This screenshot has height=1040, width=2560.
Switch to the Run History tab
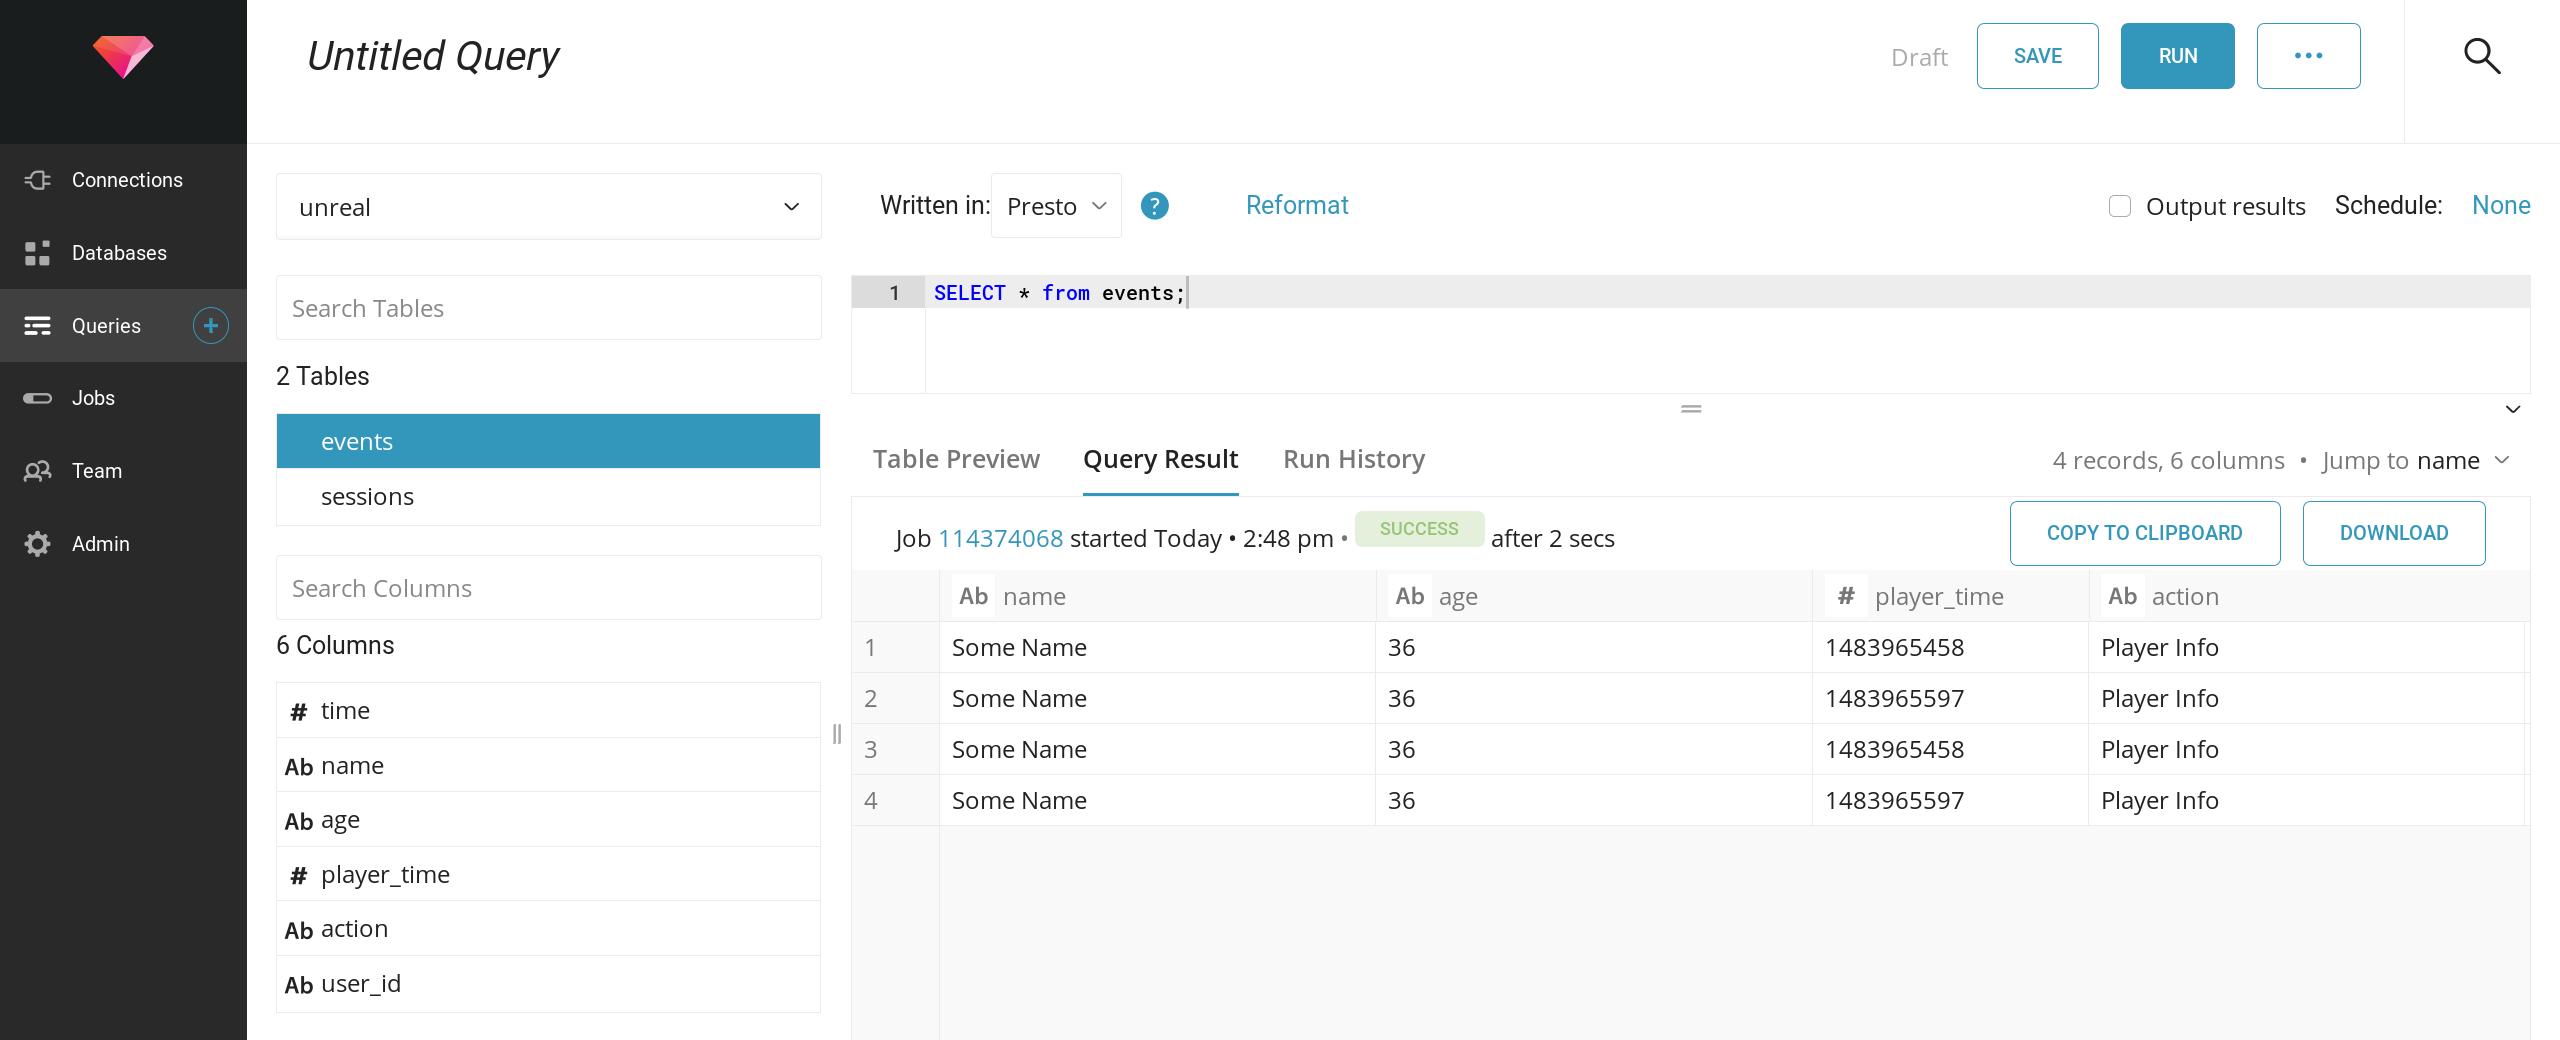(1353, 459)
